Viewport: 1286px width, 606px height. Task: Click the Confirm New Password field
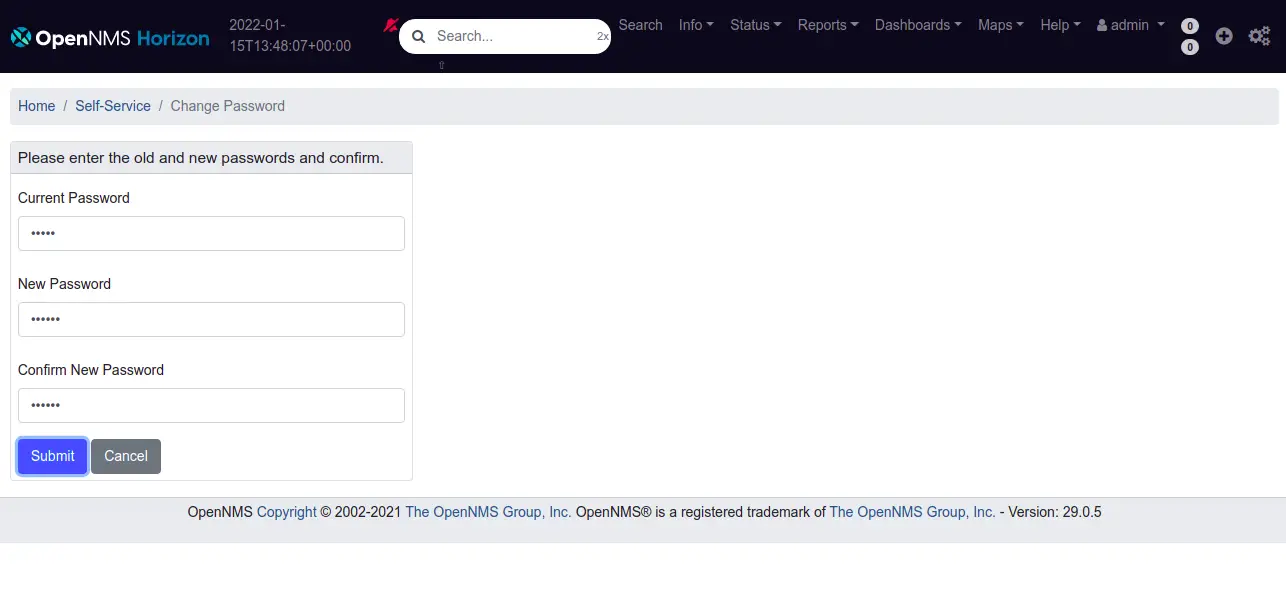pyautogui.click(x=211, y=405)
